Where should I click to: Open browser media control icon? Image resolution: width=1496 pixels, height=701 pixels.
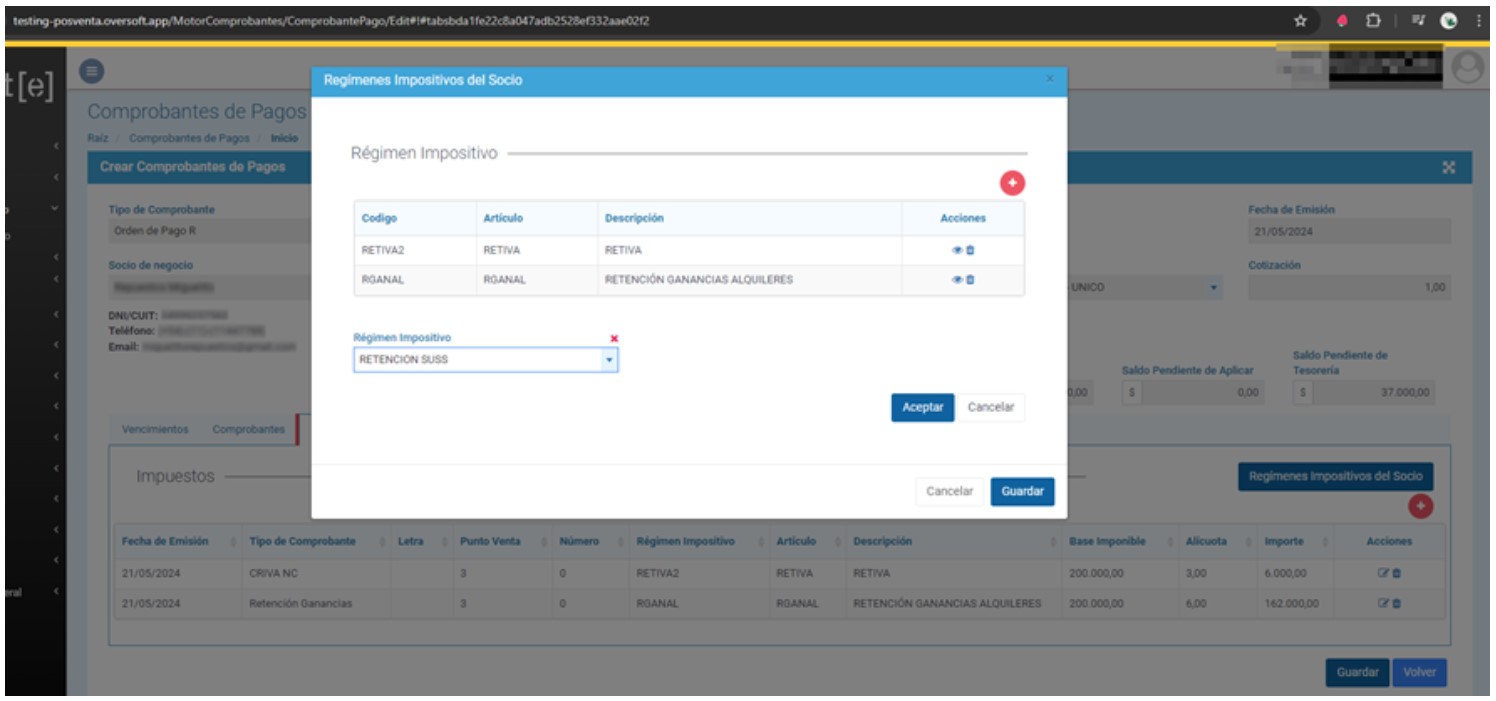tap(1420, 22)
